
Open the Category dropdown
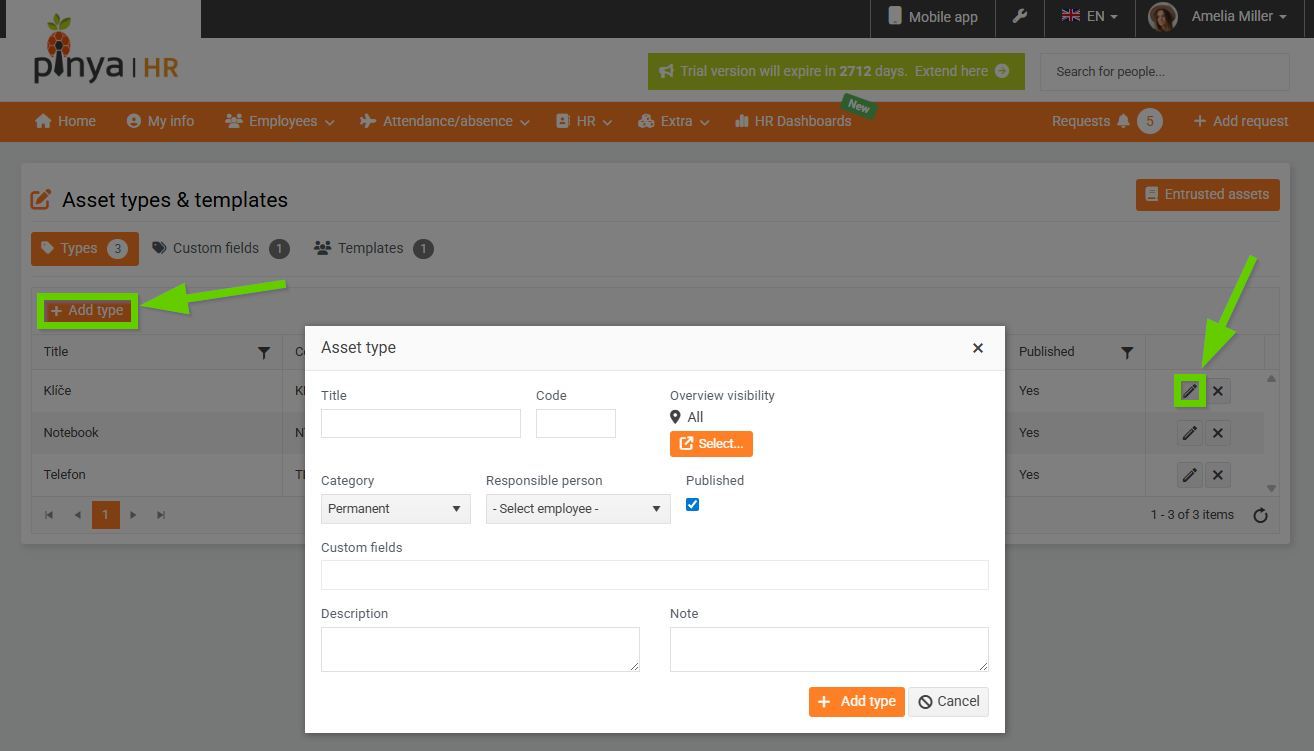396,509
